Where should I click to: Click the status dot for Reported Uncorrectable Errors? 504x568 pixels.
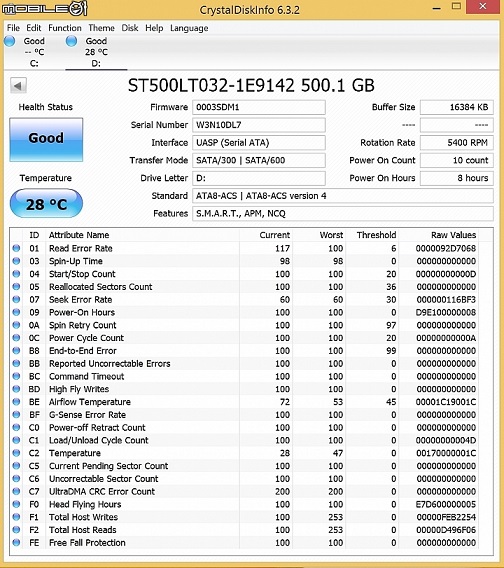click(16, 363)
